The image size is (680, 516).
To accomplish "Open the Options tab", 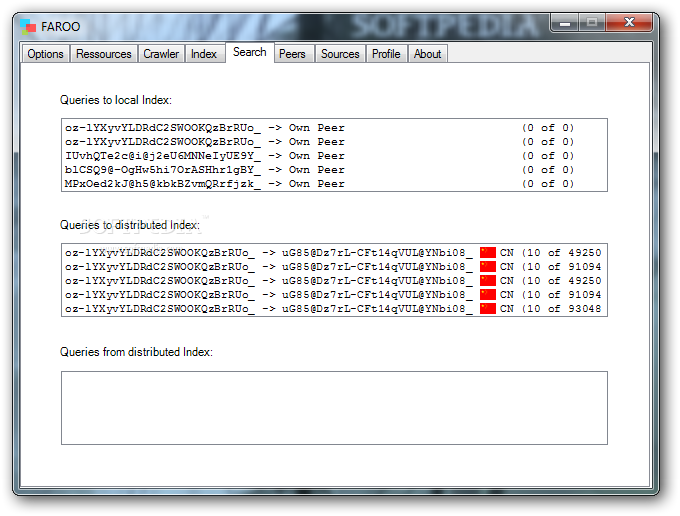I will coord(46,54).
